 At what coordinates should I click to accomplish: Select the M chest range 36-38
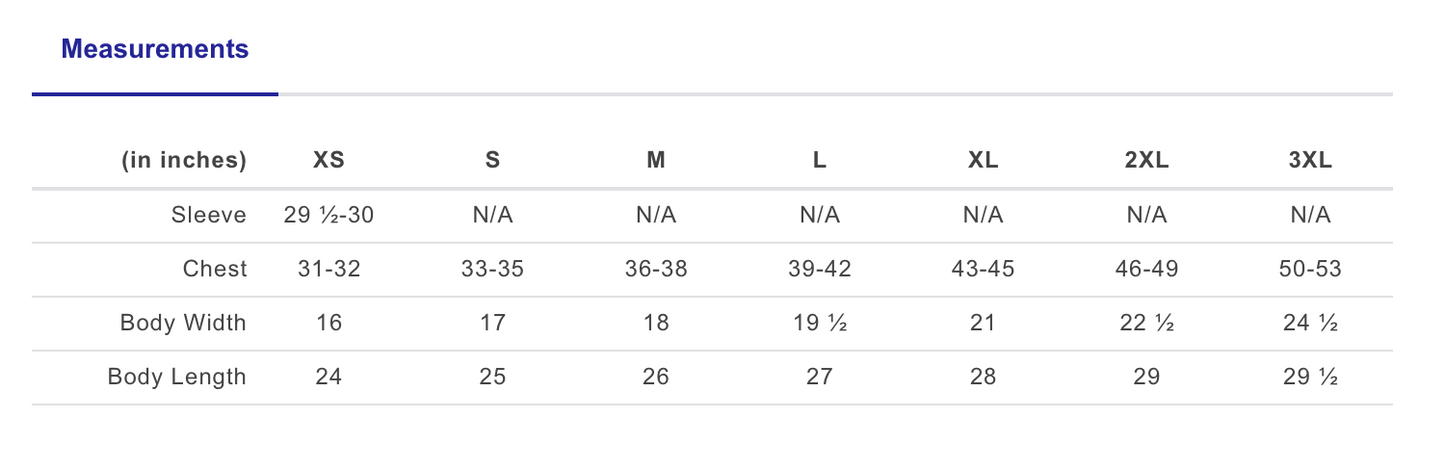(x=656, y=269)
